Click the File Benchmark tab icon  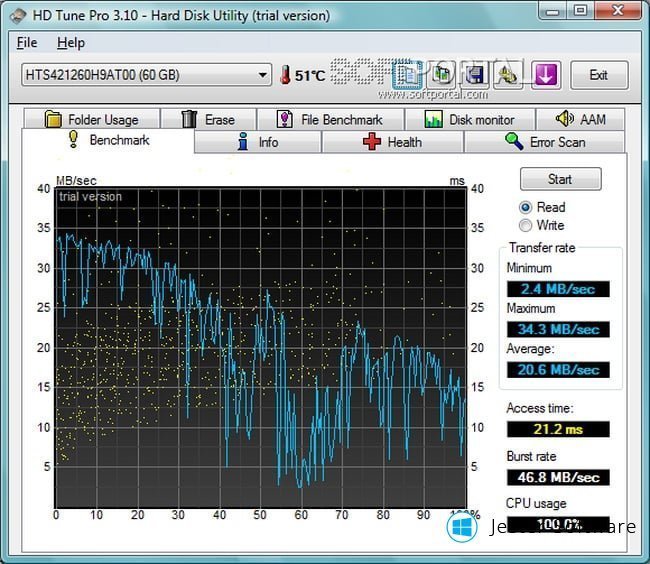click(x=284, y=119)
